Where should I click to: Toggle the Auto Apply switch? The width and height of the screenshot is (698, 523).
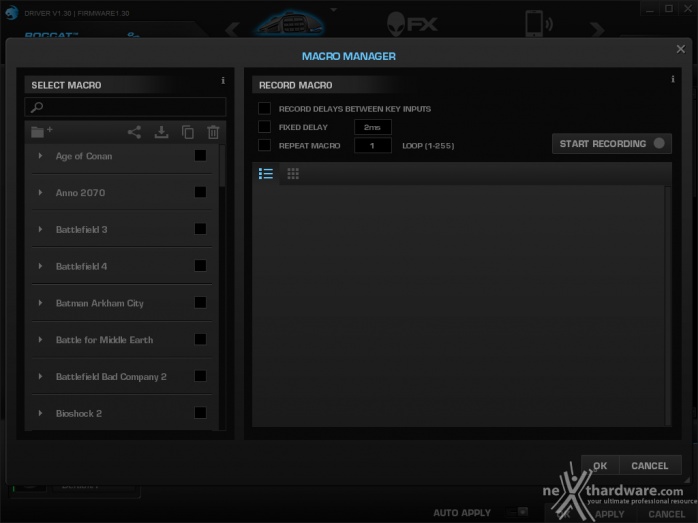tap(517, 512)
